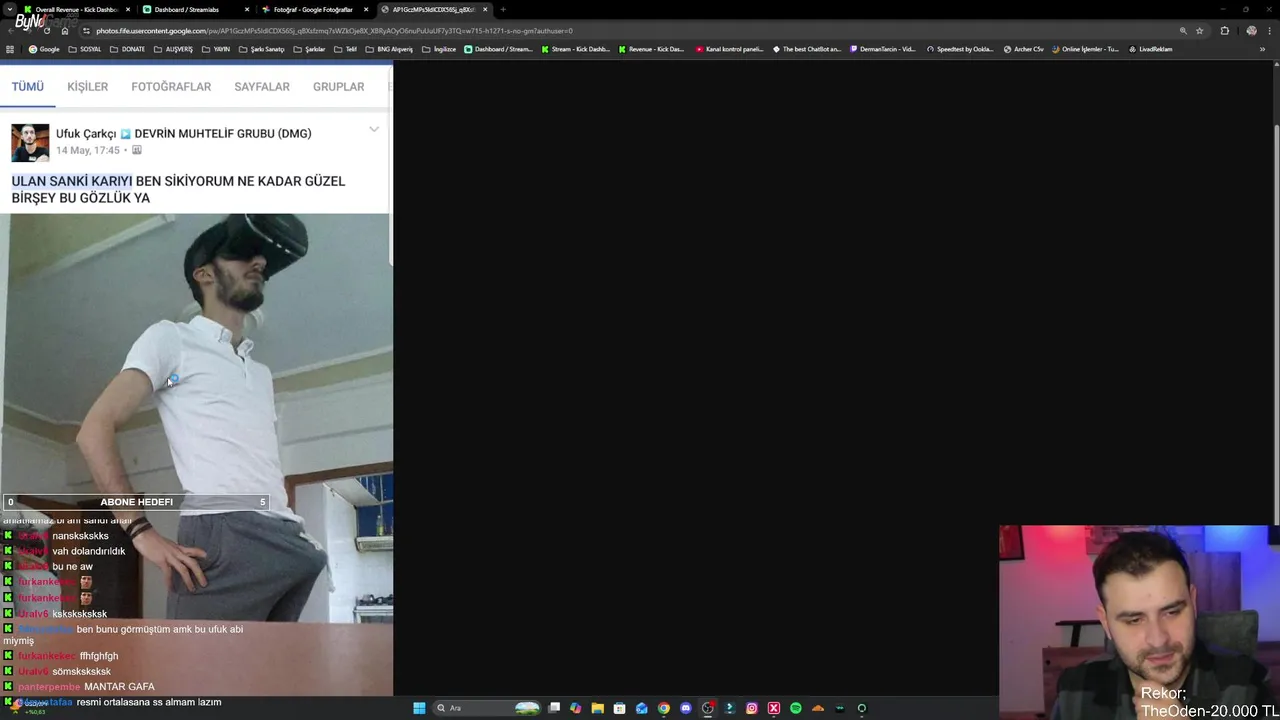1280x720 pixels.
Task: Open File Explorer from the taskbar
Action: (597, 708)
